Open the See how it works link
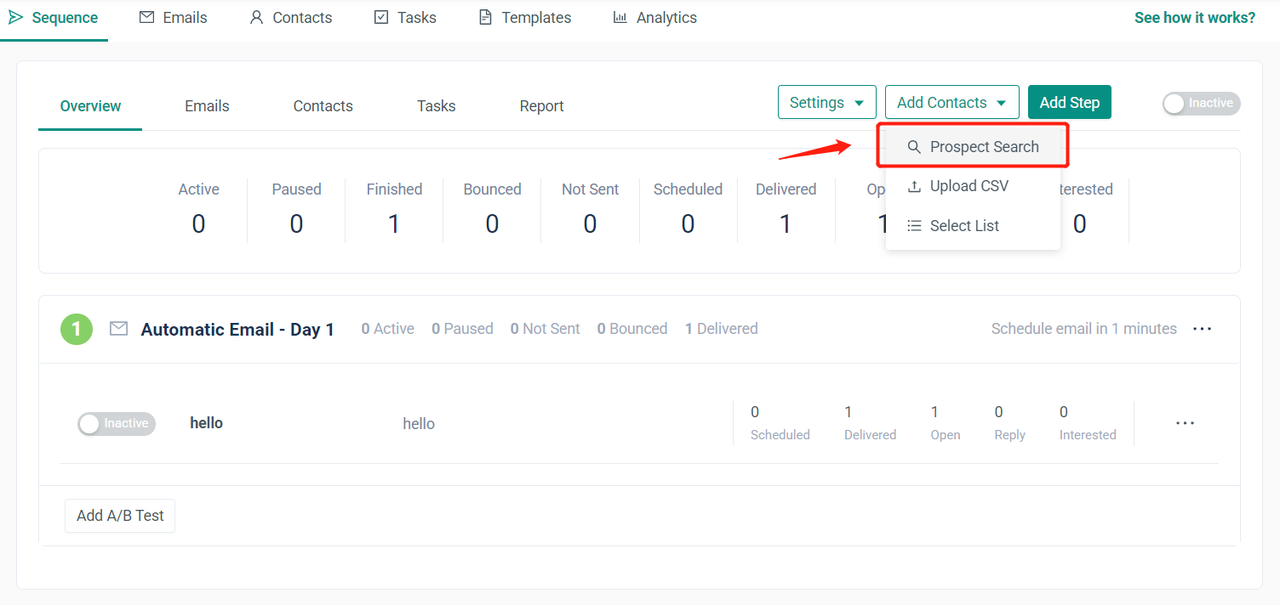This screenshot has height=605, width=1280. [1194, 18]
